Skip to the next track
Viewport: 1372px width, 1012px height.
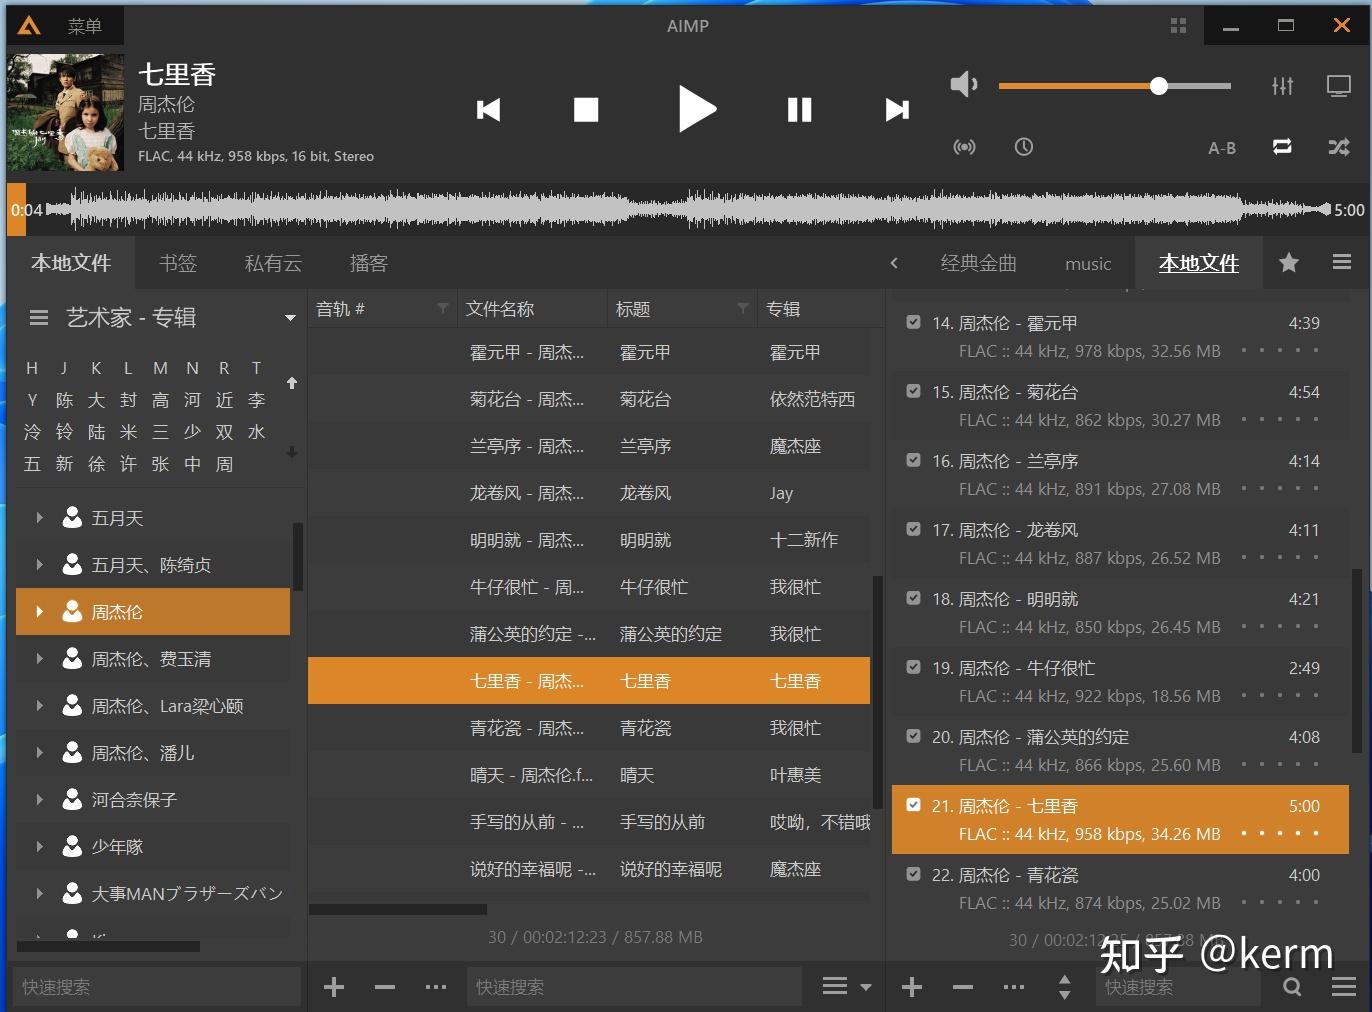click(x=897, y=110)
